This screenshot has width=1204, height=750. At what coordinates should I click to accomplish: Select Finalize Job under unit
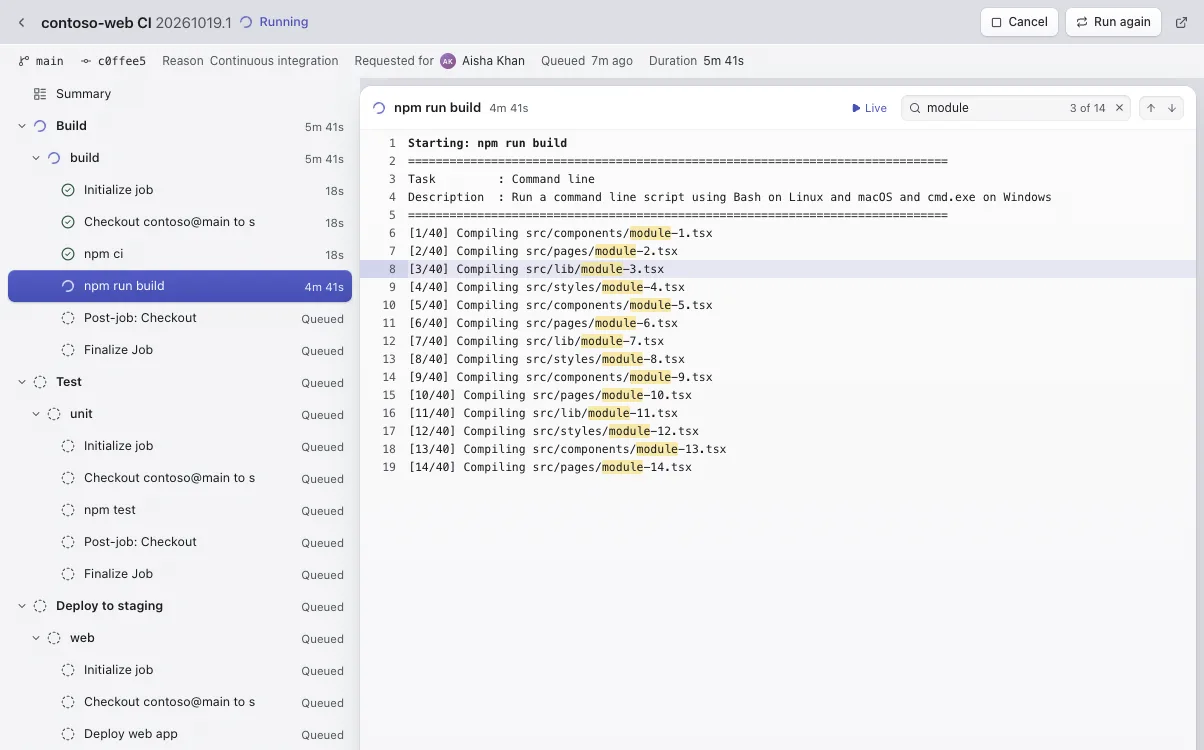180,574
